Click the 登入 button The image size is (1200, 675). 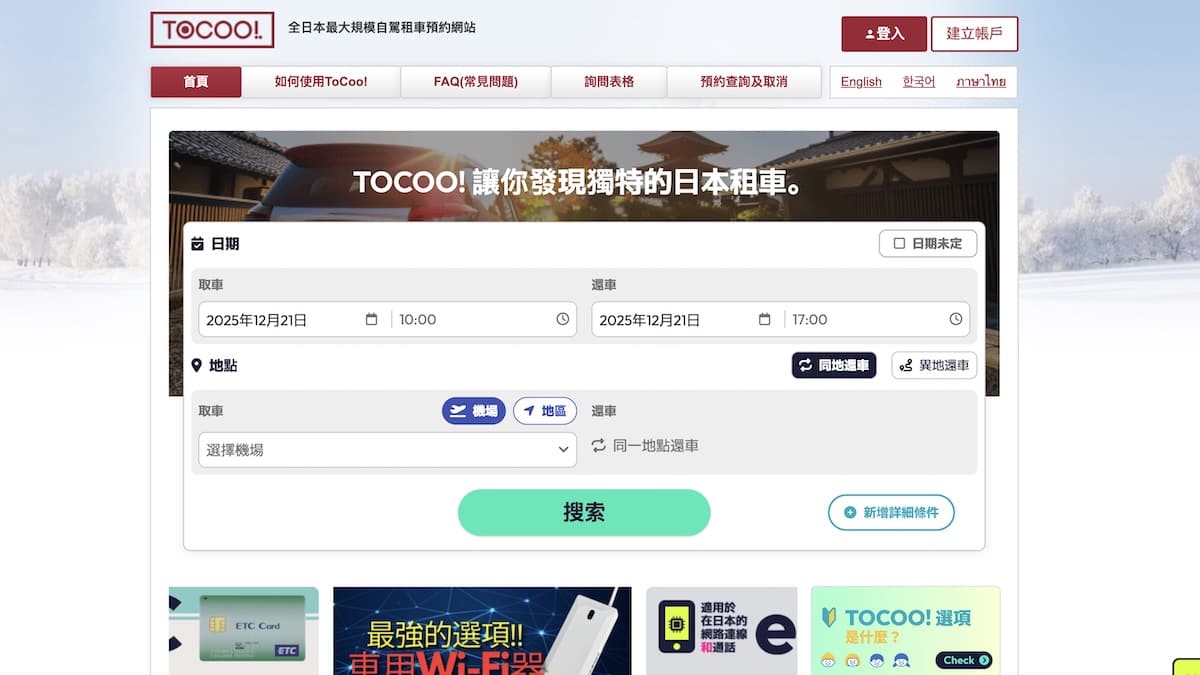[x=884, y=34]
